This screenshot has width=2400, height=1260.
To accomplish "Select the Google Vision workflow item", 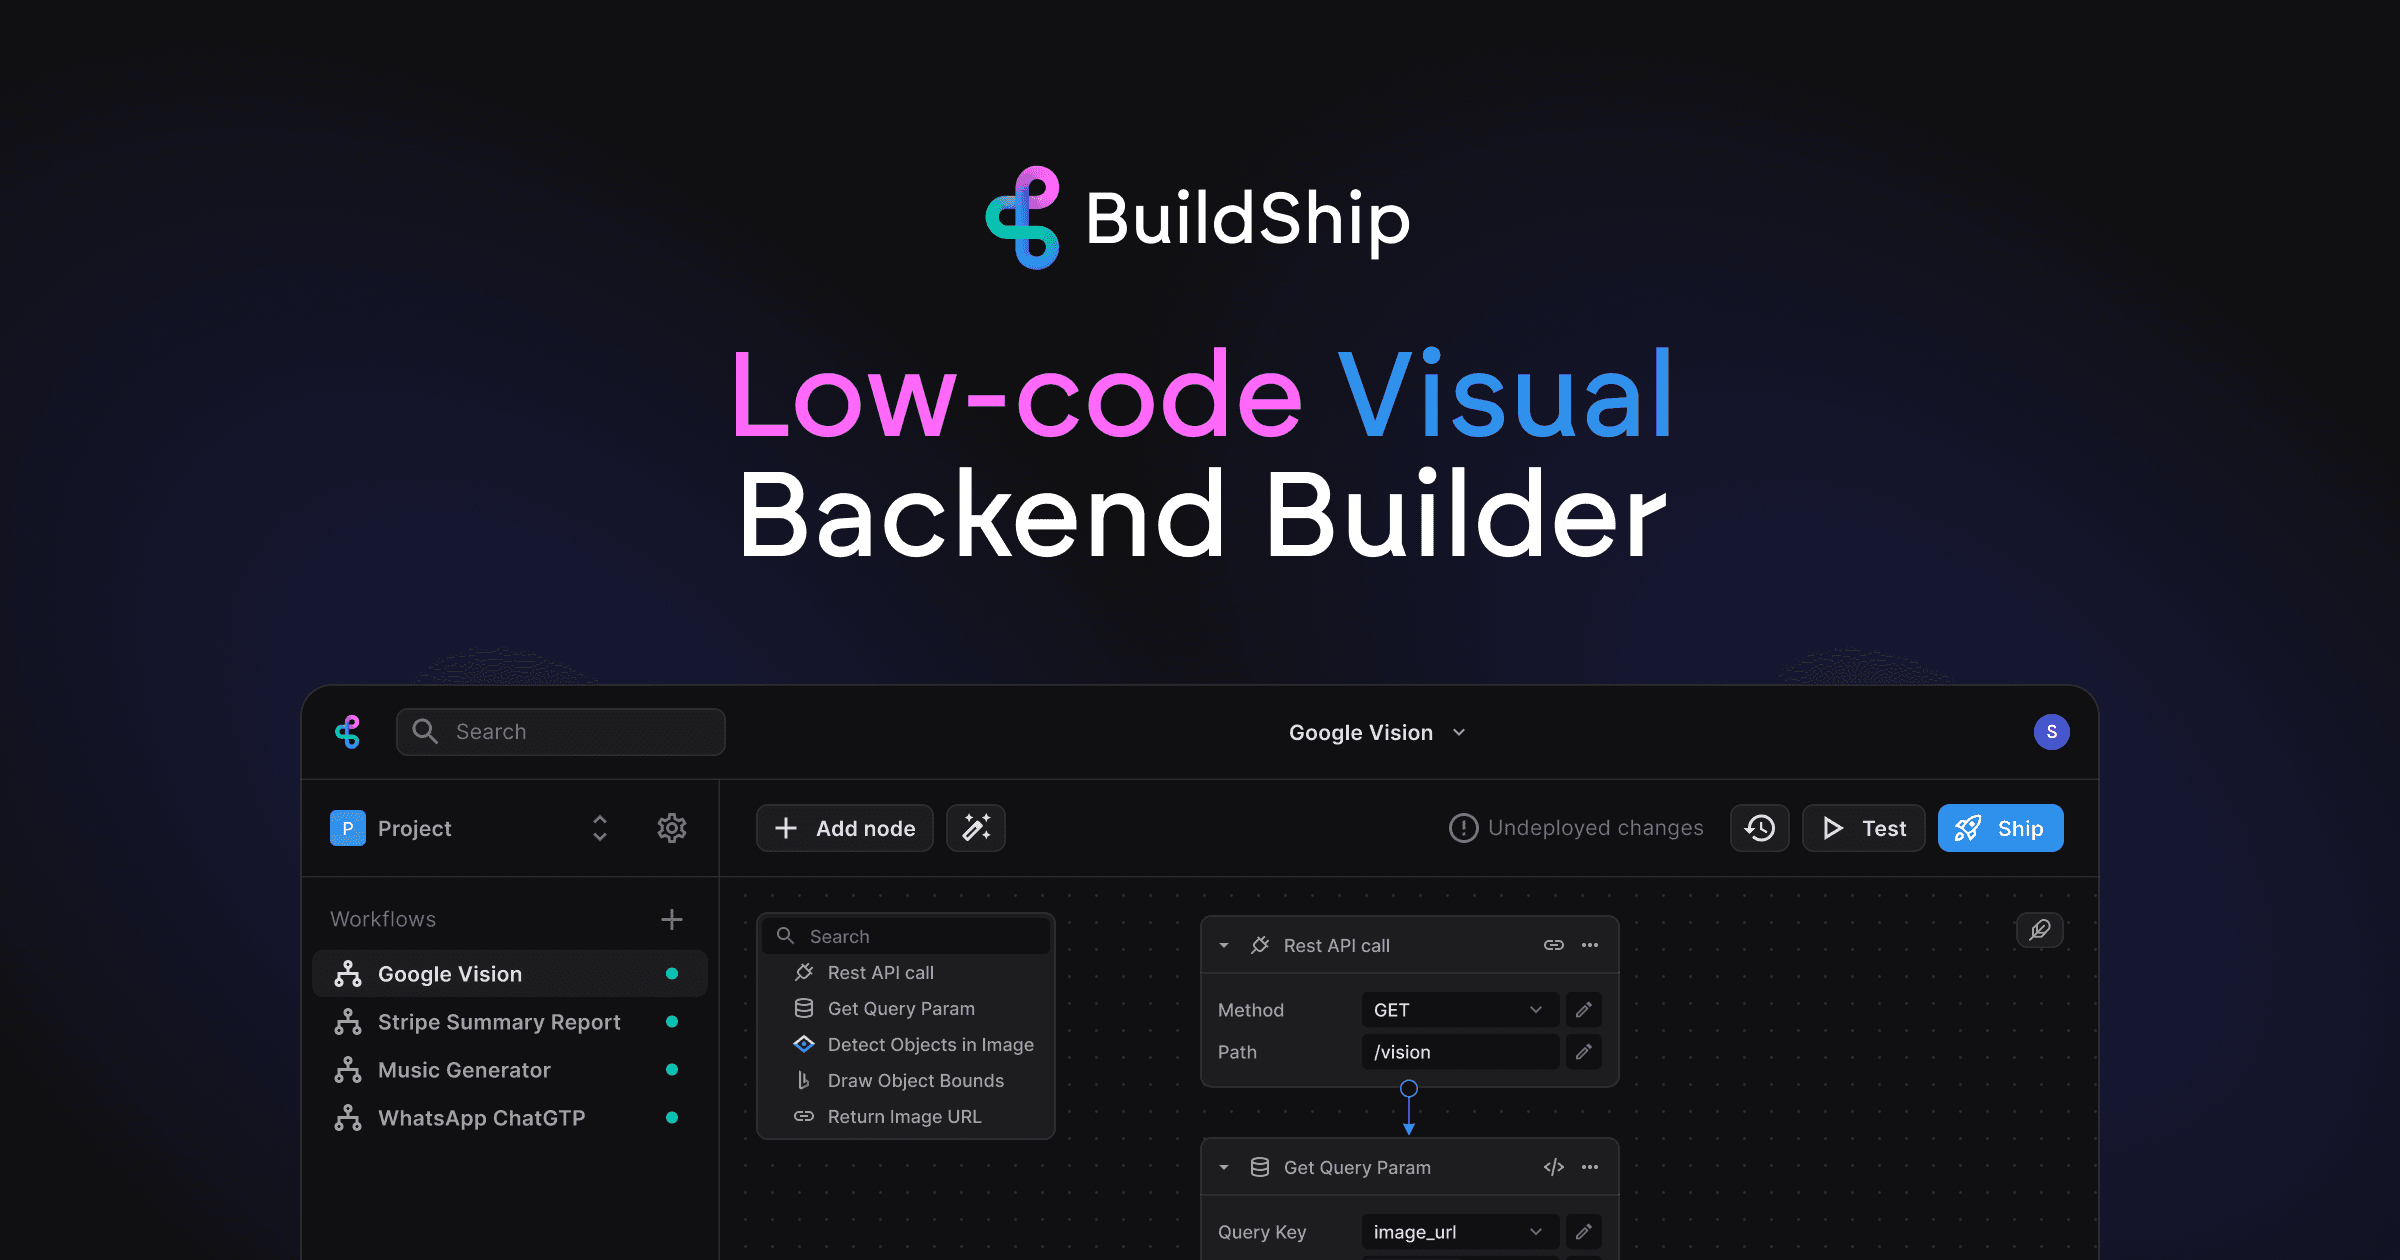I will [x=449, y=973].
